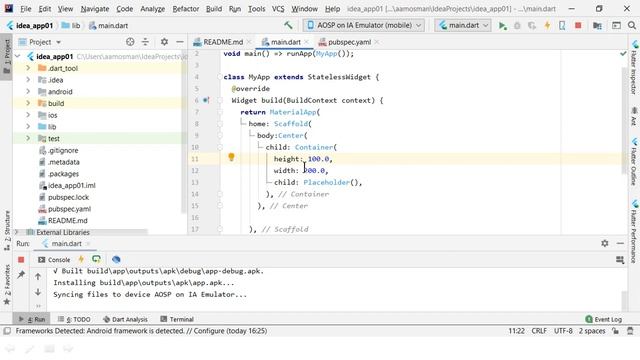Select pubspec.yaml file in project tree
This screenshot has height=360, width=640.
[69, 209]
